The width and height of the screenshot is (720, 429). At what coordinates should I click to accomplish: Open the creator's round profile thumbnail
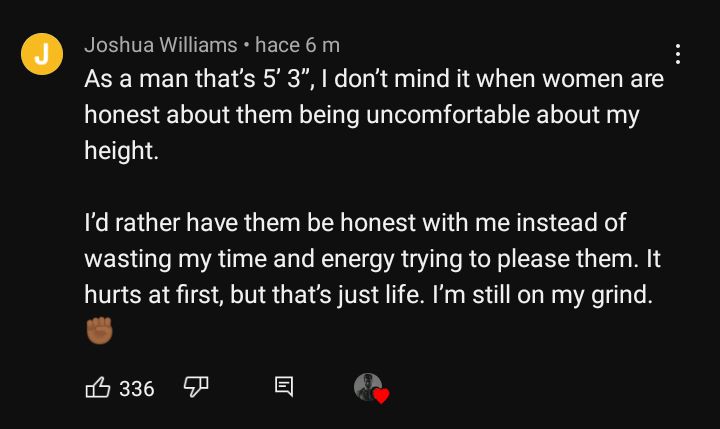click(367, 387)
